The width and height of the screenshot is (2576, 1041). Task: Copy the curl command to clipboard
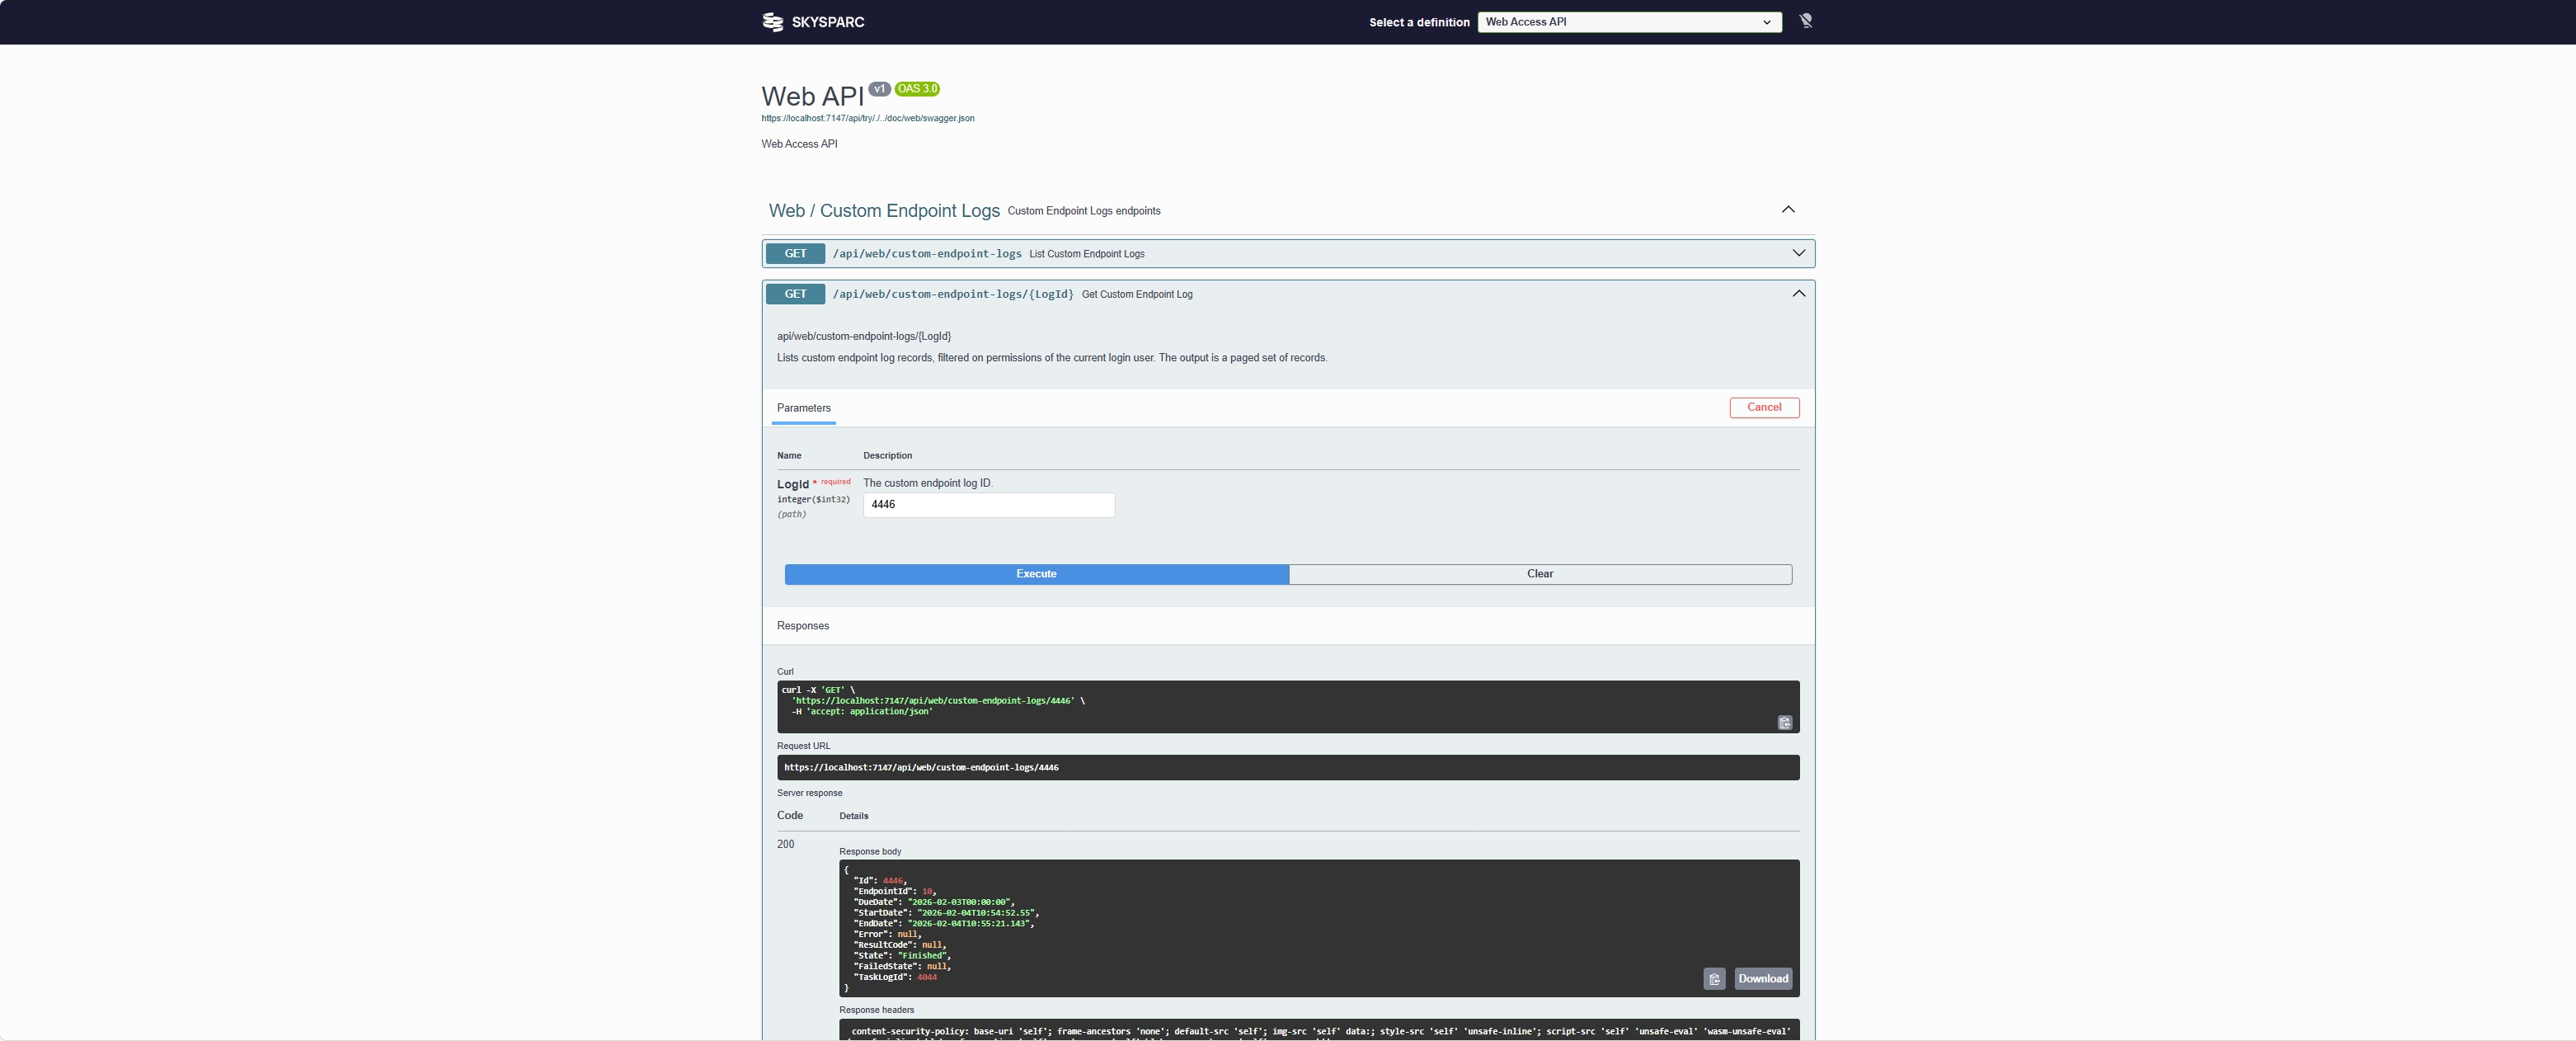pyautogui.click(x=1785, y=723)
